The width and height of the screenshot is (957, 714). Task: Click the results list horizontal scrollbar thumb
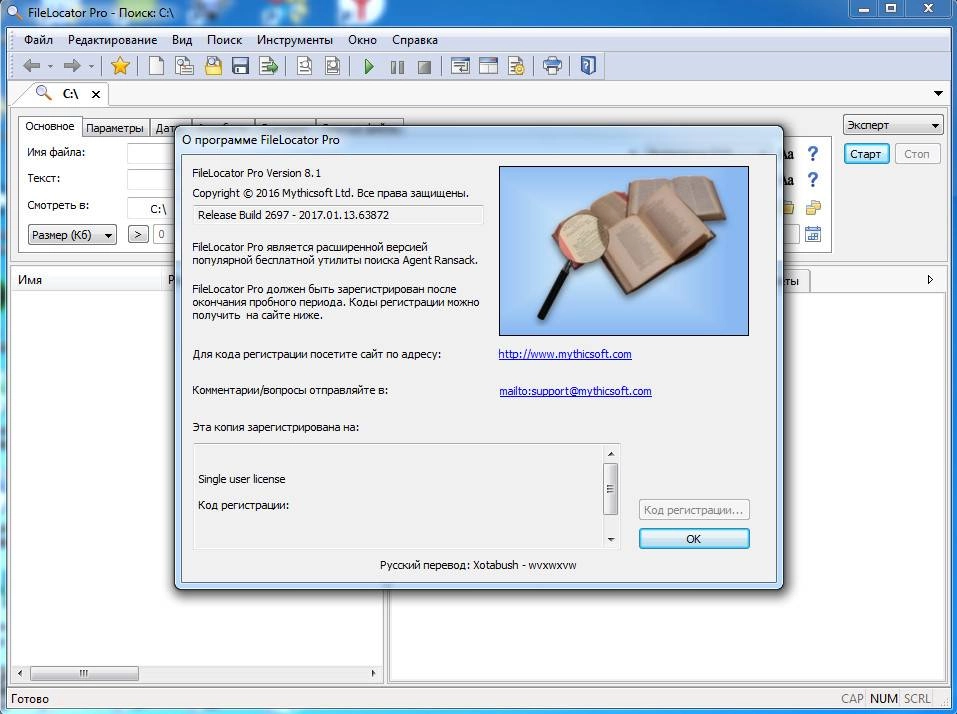(x=84, y=673)
